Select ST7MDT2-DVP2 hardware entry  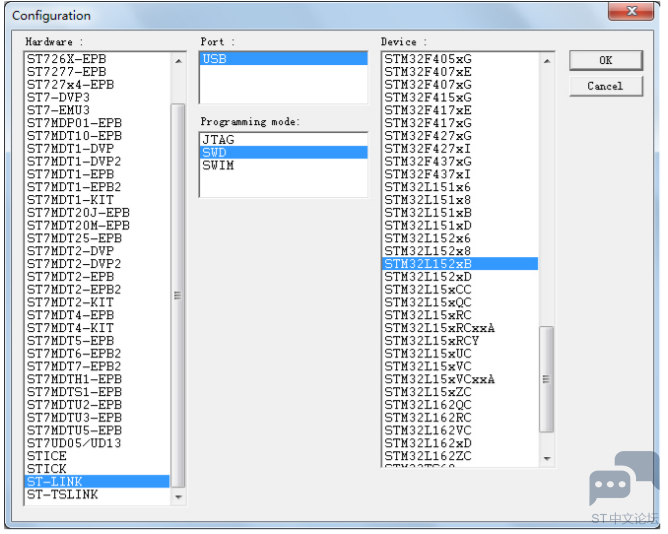(97, 264)
